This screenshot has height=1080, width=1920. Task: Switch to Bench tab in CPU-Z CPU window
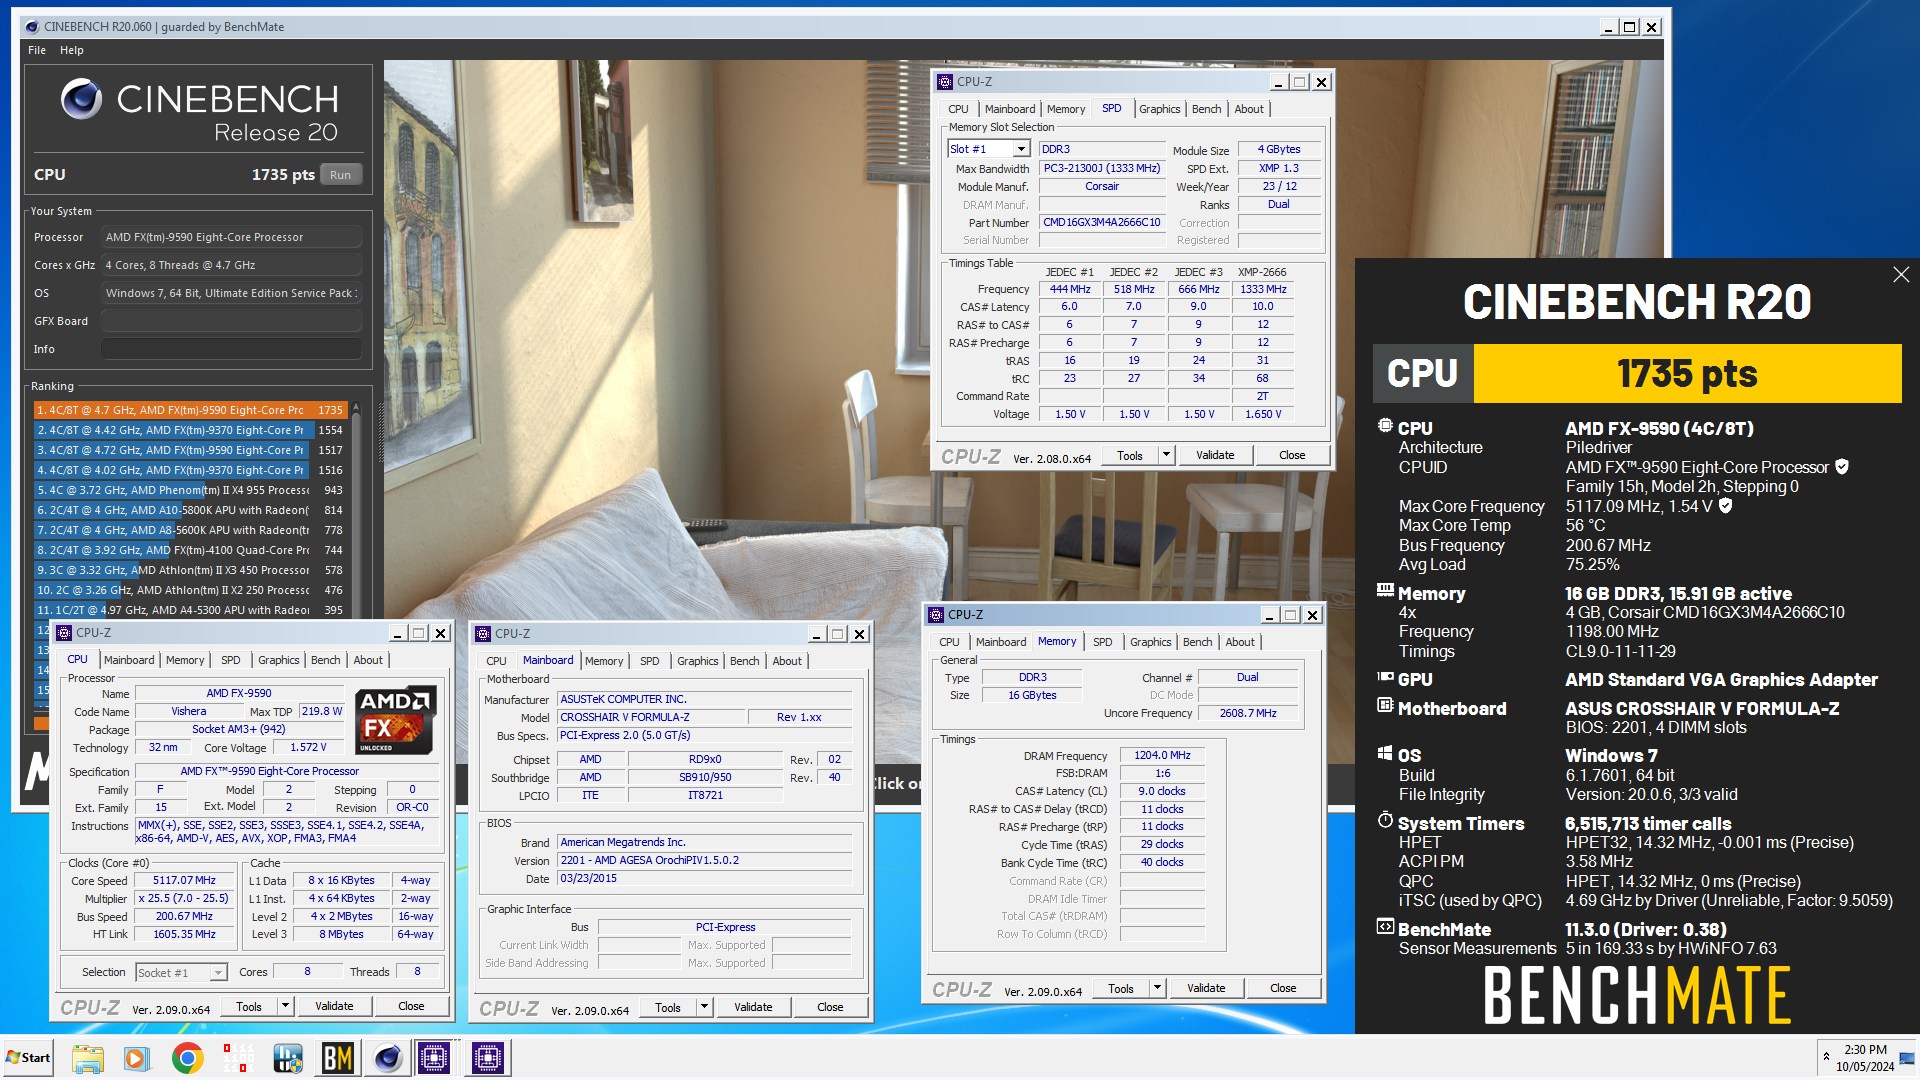tap(325, 660)
